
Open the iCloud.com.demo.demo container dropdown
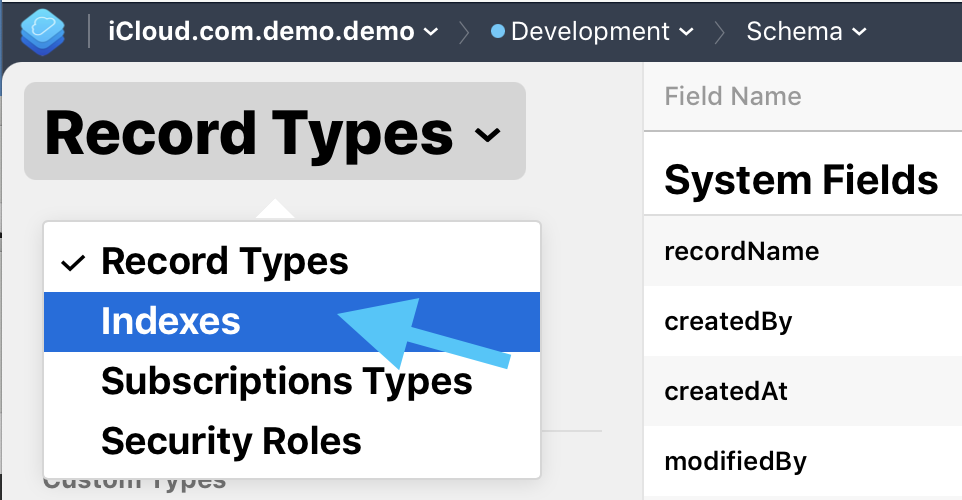[273, 31]
